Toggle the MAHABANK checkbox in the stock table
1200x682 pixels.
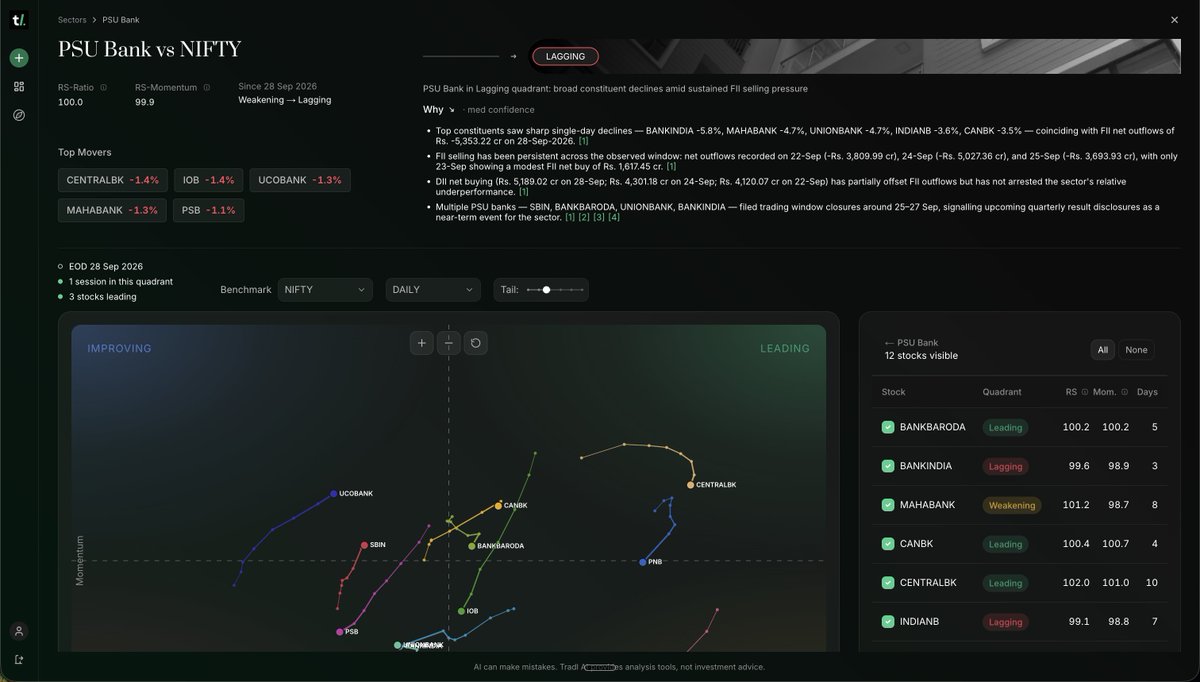coord(888,505)
